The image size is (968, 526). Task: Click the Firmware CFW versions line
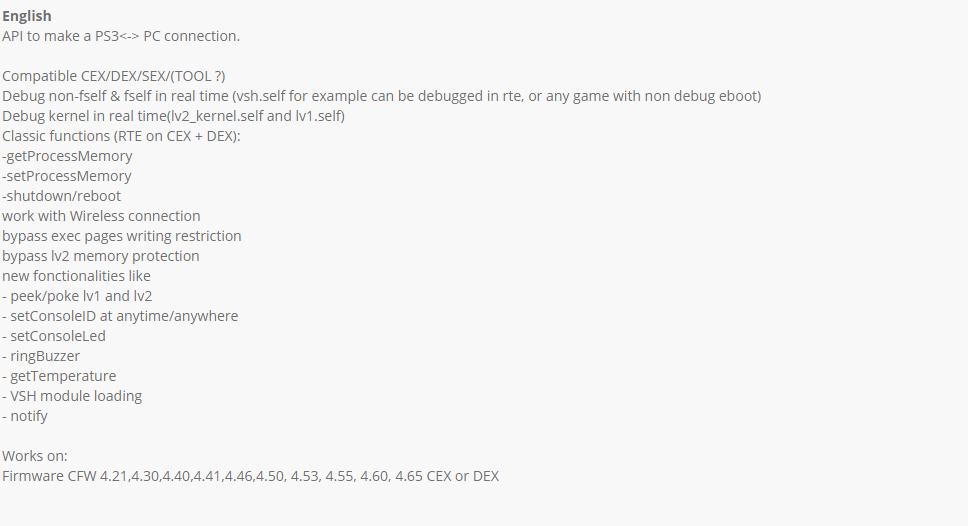point(251,476)
